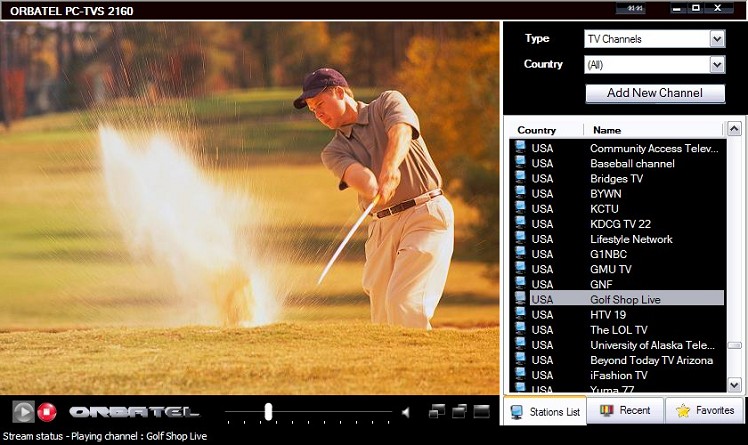Click the monitor icon beside G1NBC
The image size is (748, 445).
520,253
